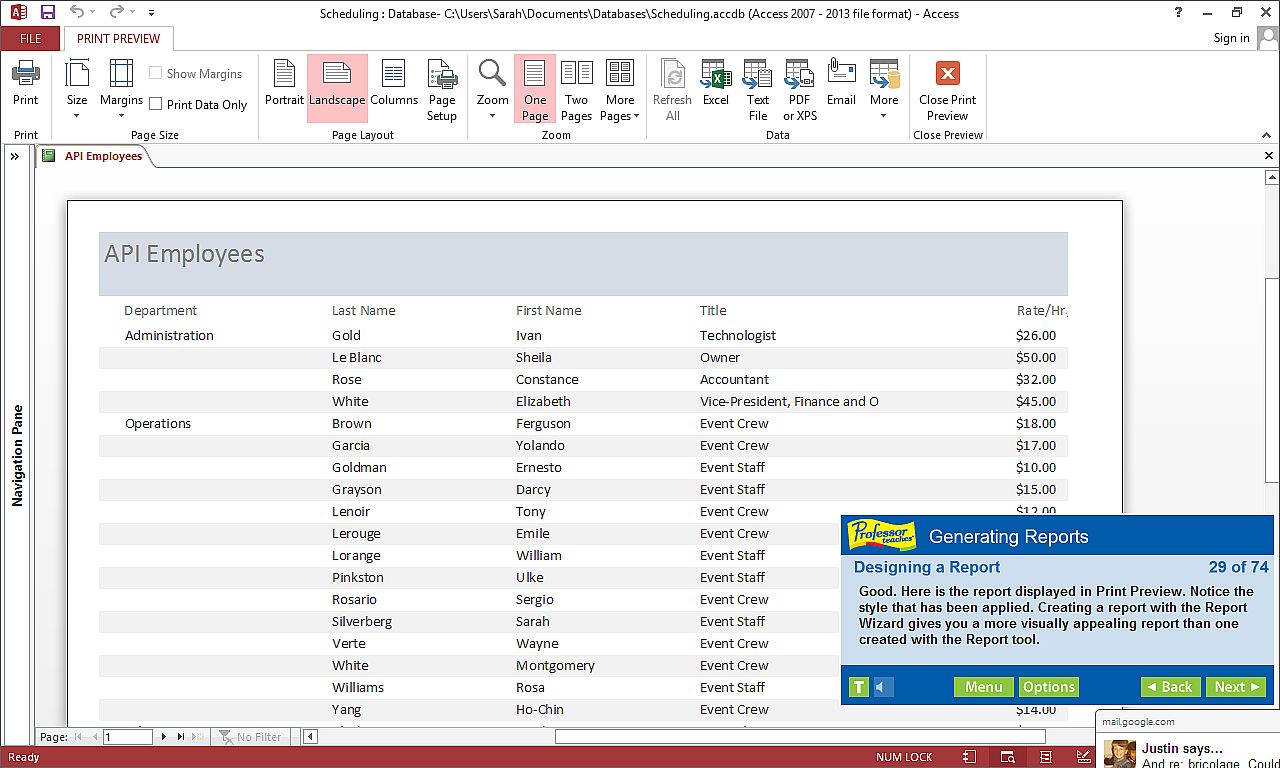
Task: Export the report to Excel
Action: coord(715,82)
